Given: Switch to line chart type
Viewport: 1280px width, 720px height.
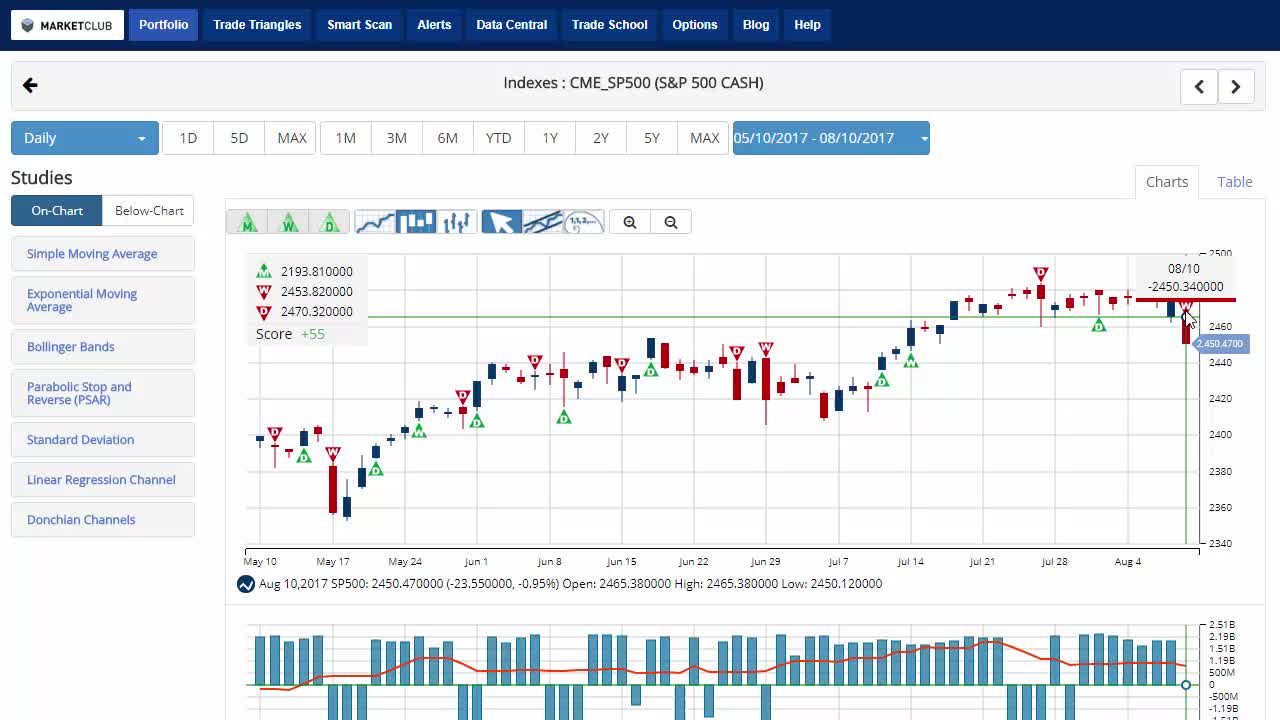Looking at the screenshot, I should coord(375,222).
